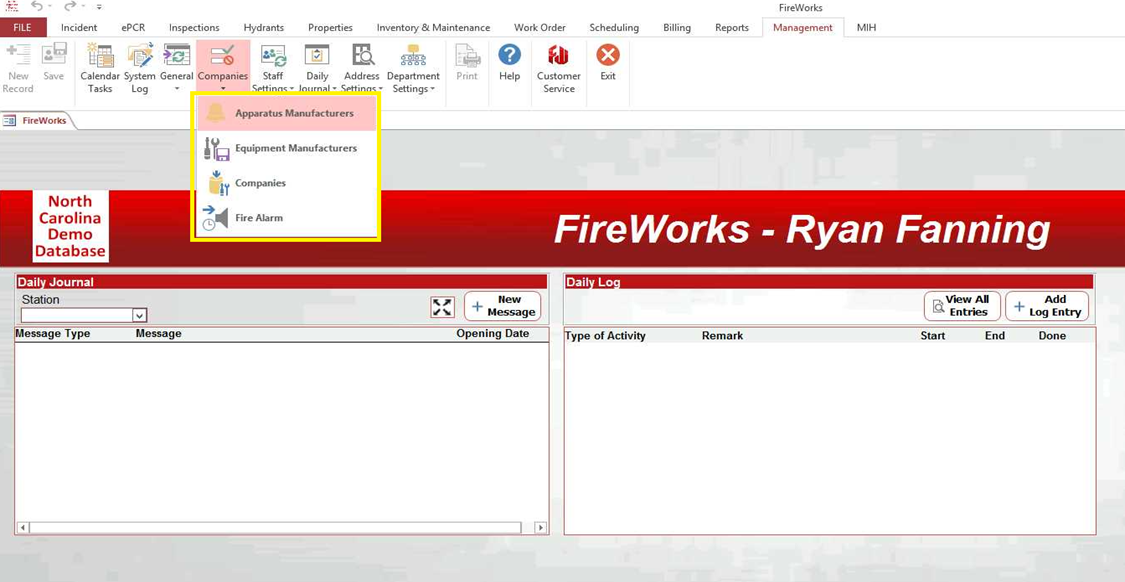The image size is (1125, 582).
Task: Open the FILE tab
Action: tap(23, 28)
